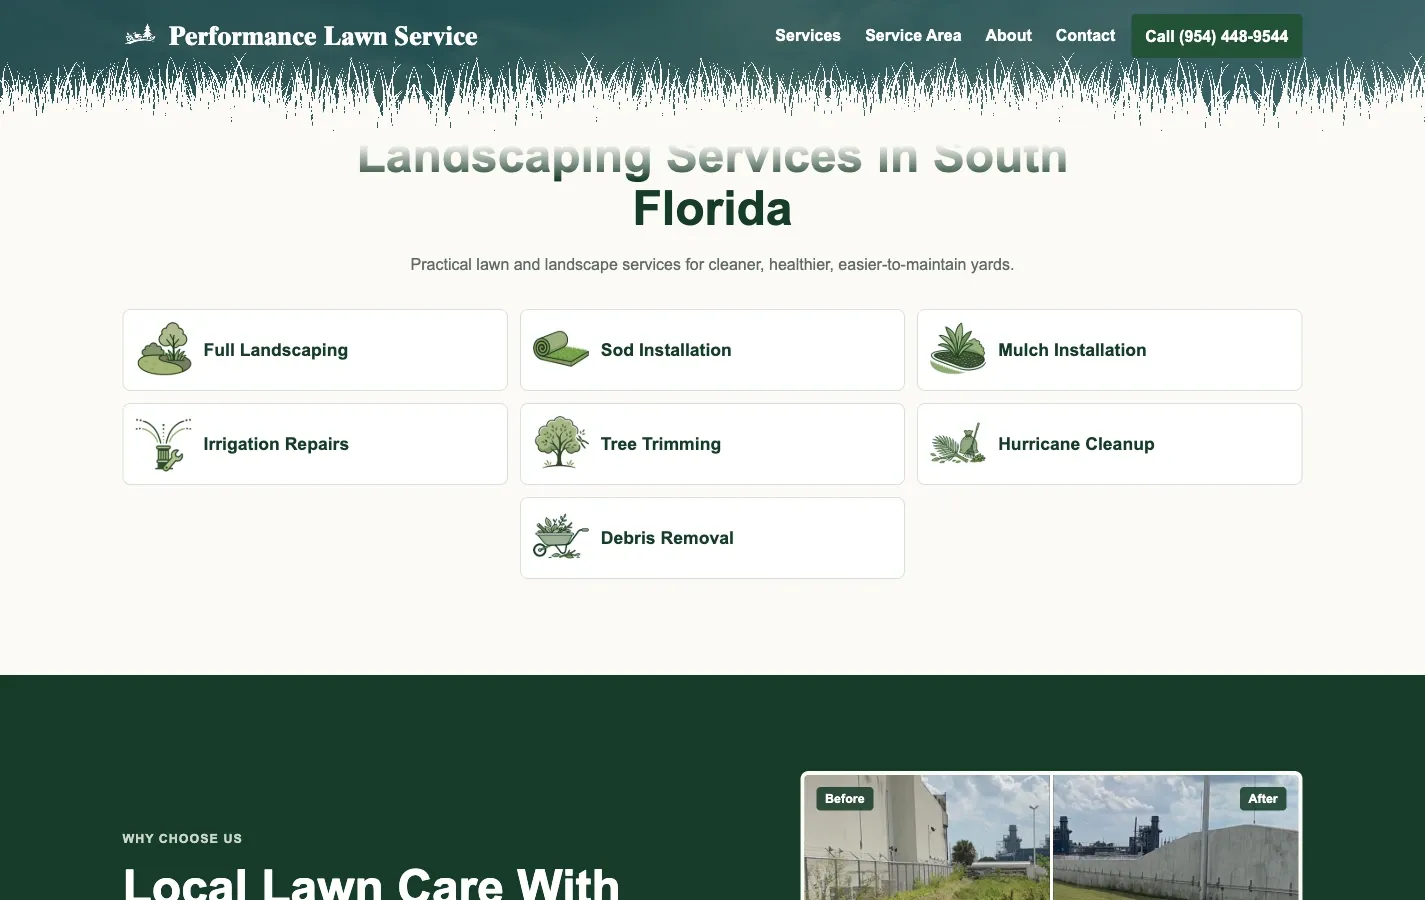Open the Hurricane Cleanup label

tap(1076, 444)
